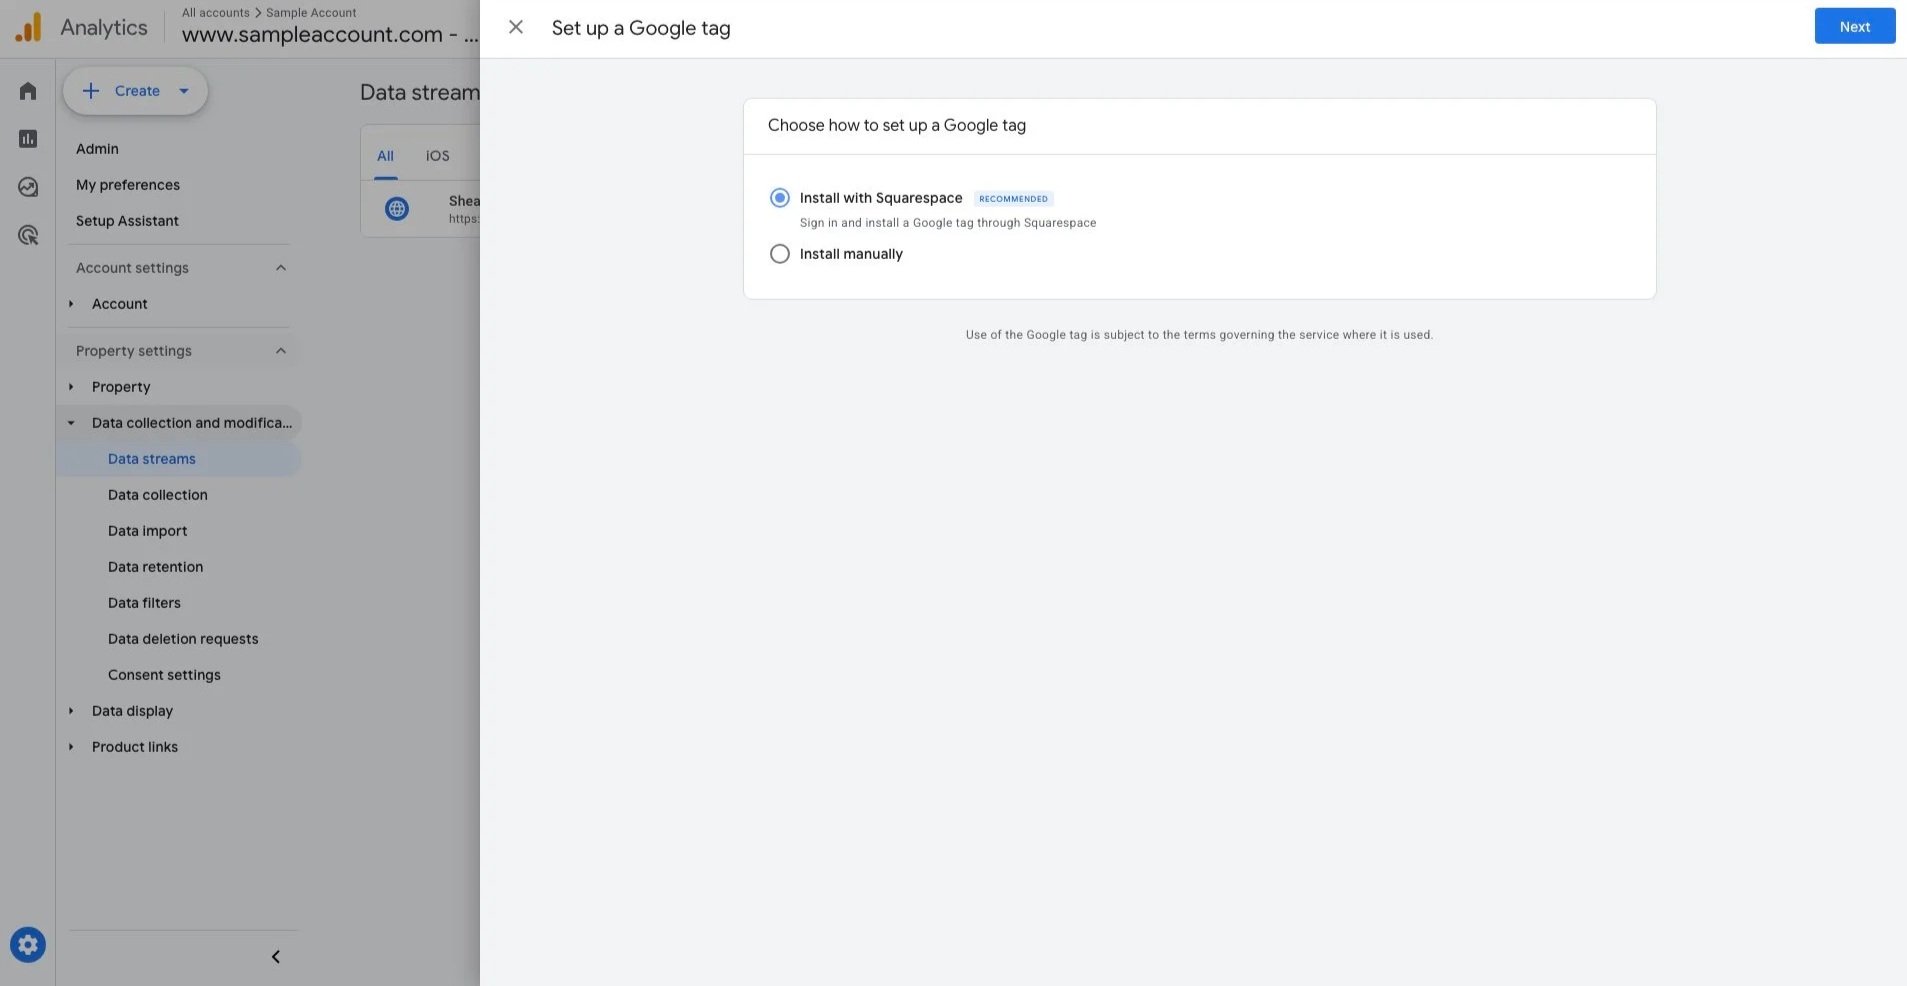Collapse the Property settings section
This screenshot has width=1907, height=986.
click(281, 351)
